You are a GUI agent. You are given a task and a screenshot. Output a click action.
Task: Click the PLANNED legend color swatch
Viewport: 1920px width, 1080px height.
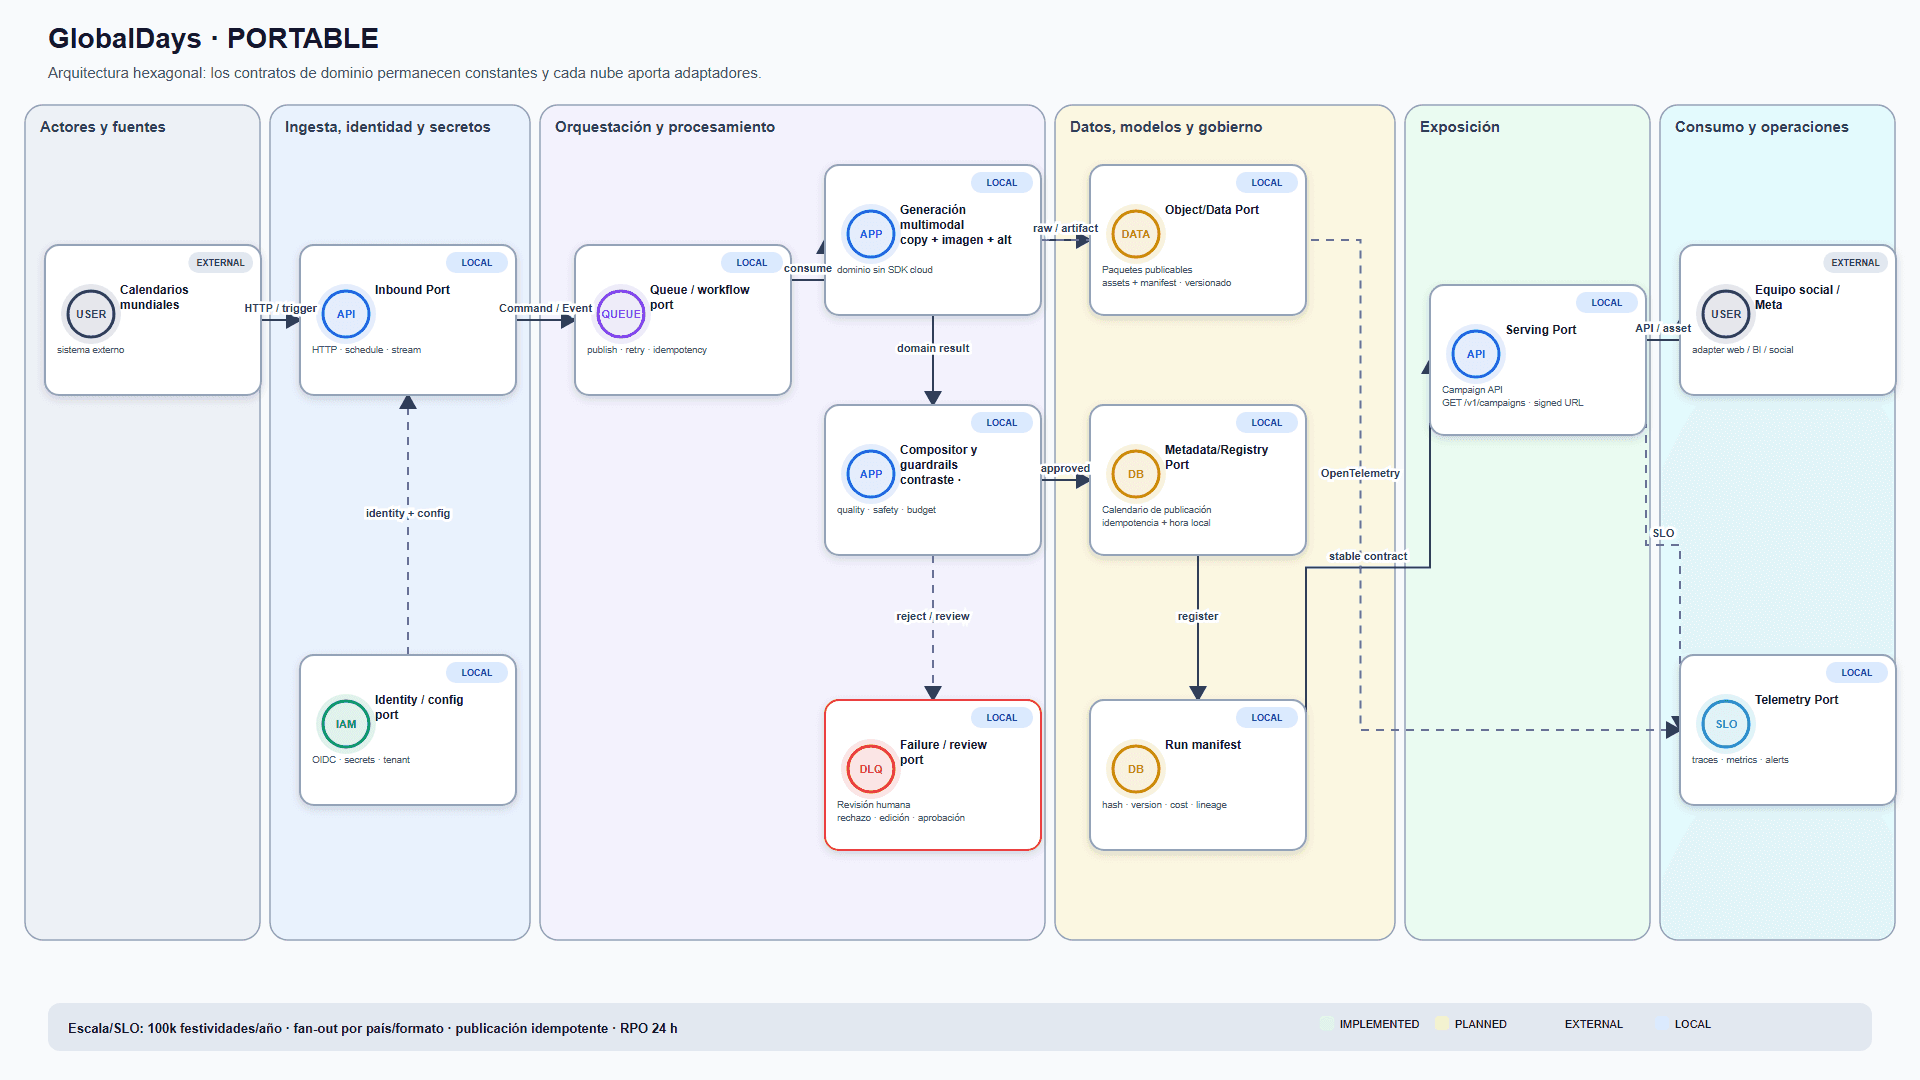pos(1442,1024)
